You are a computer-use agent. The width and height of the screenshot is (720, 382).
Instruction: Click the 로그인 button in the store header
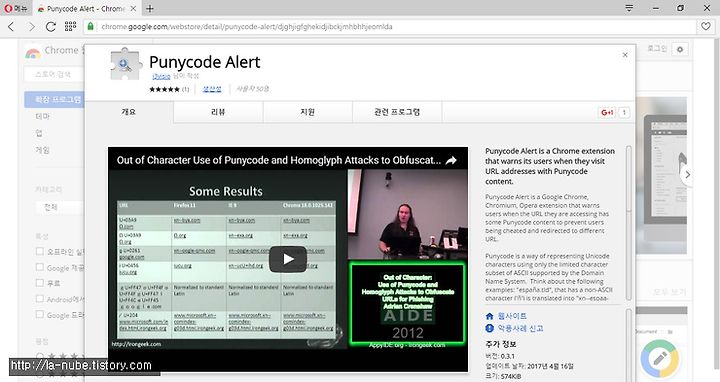[x=657, y=48]
